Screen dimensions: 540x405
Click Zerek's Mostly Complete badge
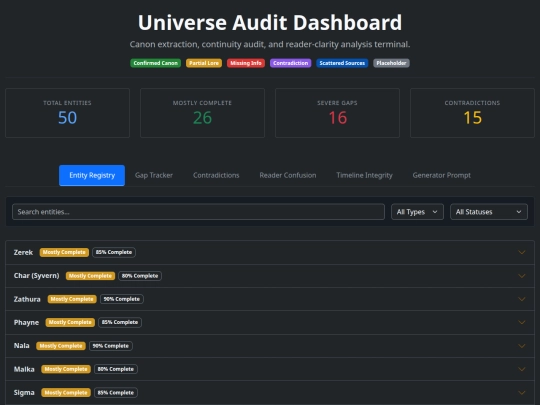[x=64, y=252]
